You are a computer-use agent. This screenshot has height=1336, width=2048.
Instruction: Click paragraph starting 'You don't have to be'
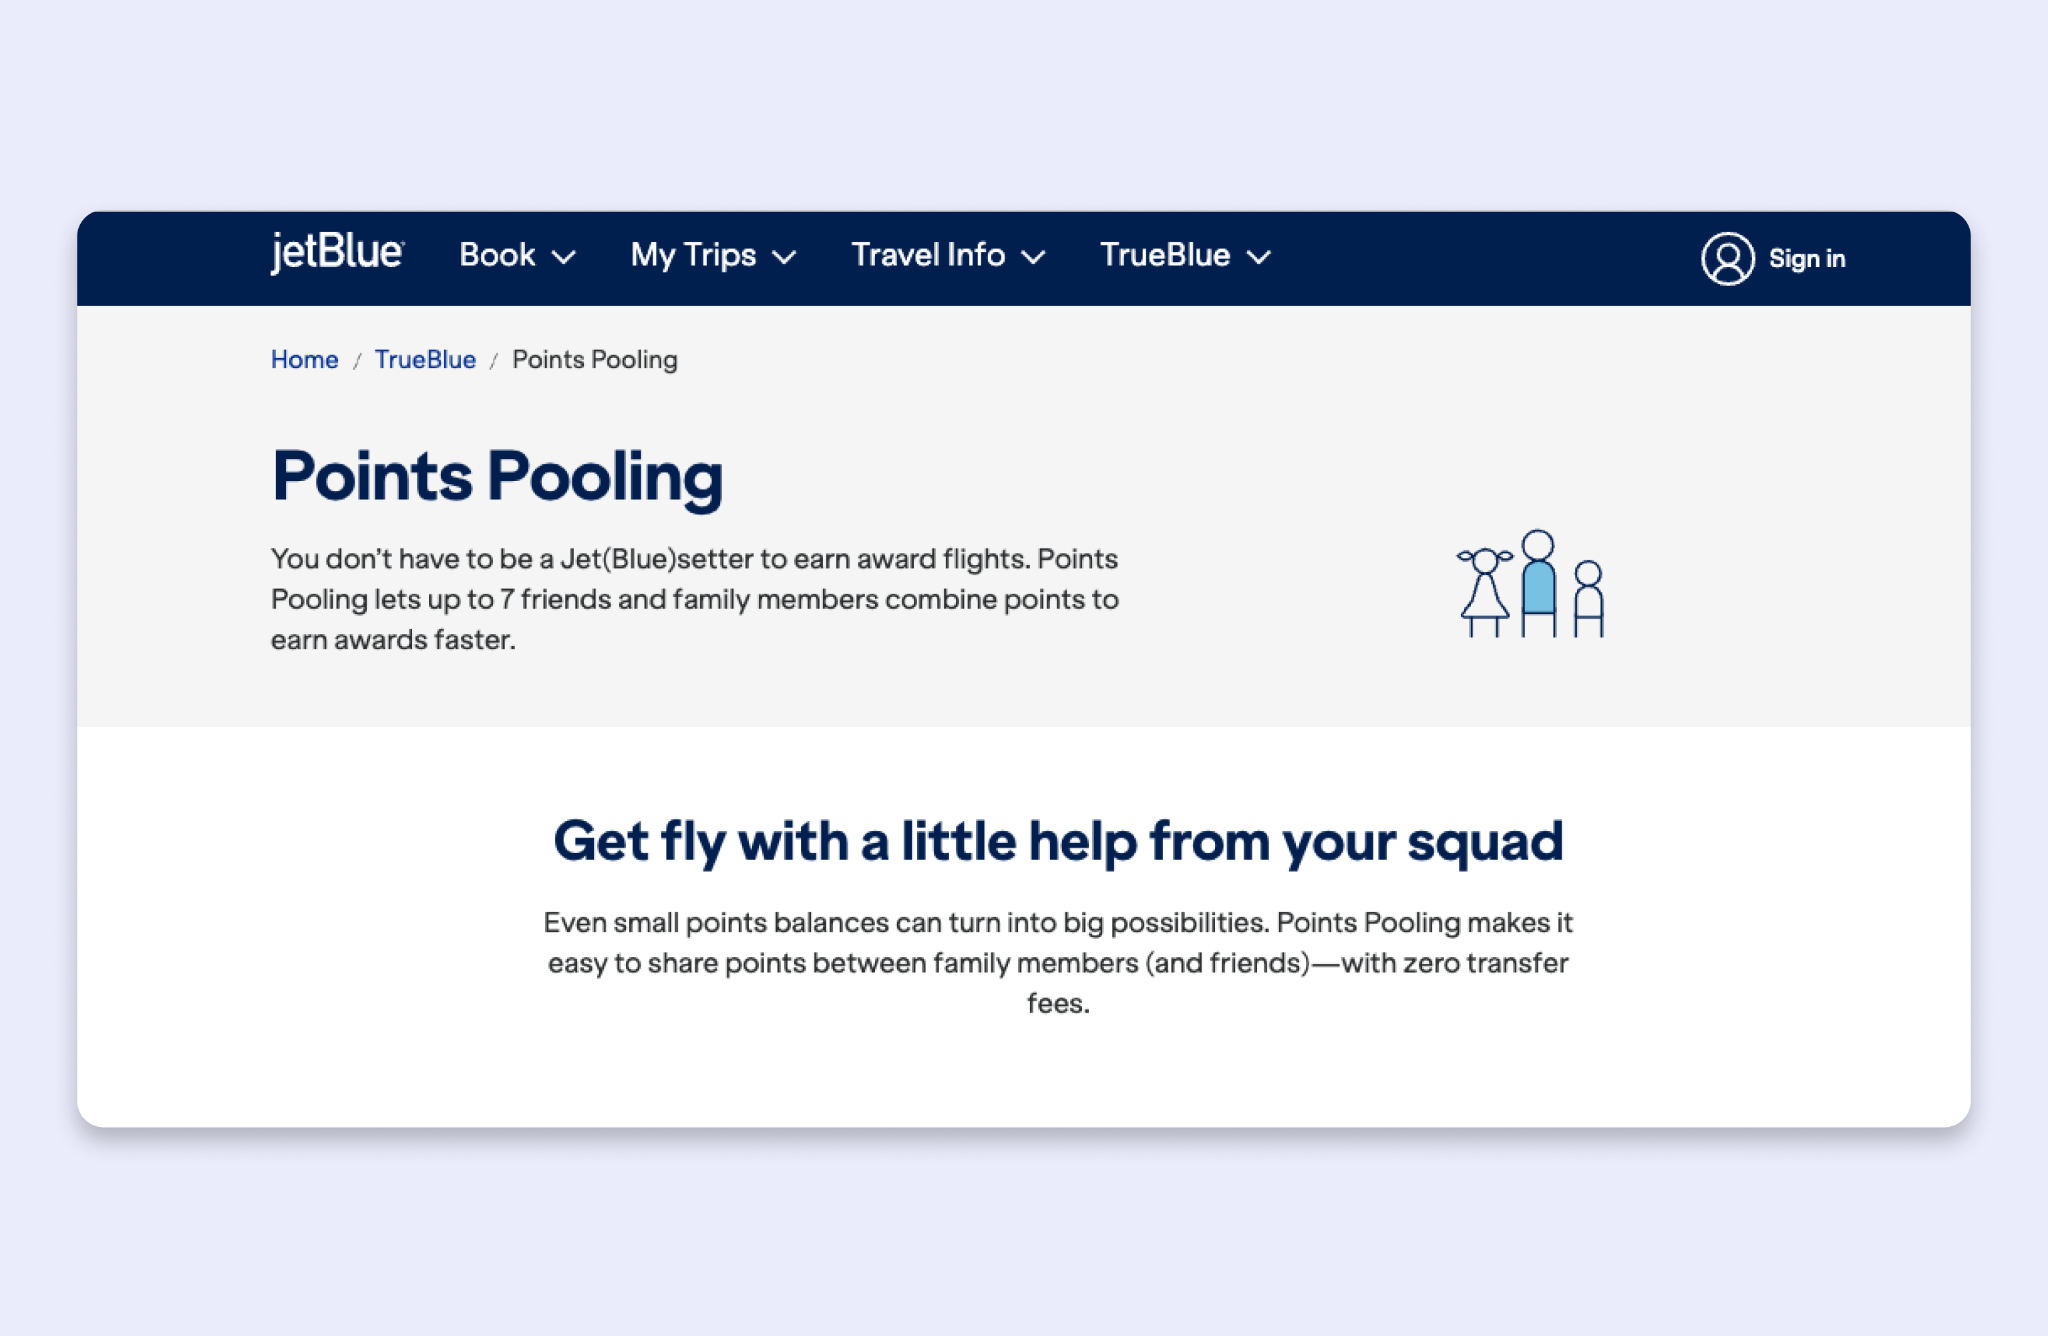pyautogui.click(x=695, y=599)
